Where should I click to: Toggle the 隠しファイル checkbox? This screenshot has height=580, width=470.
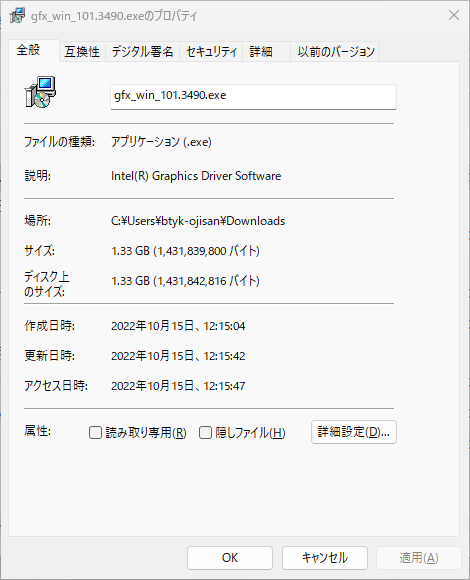pyautogui.click(x=205, y=432)
